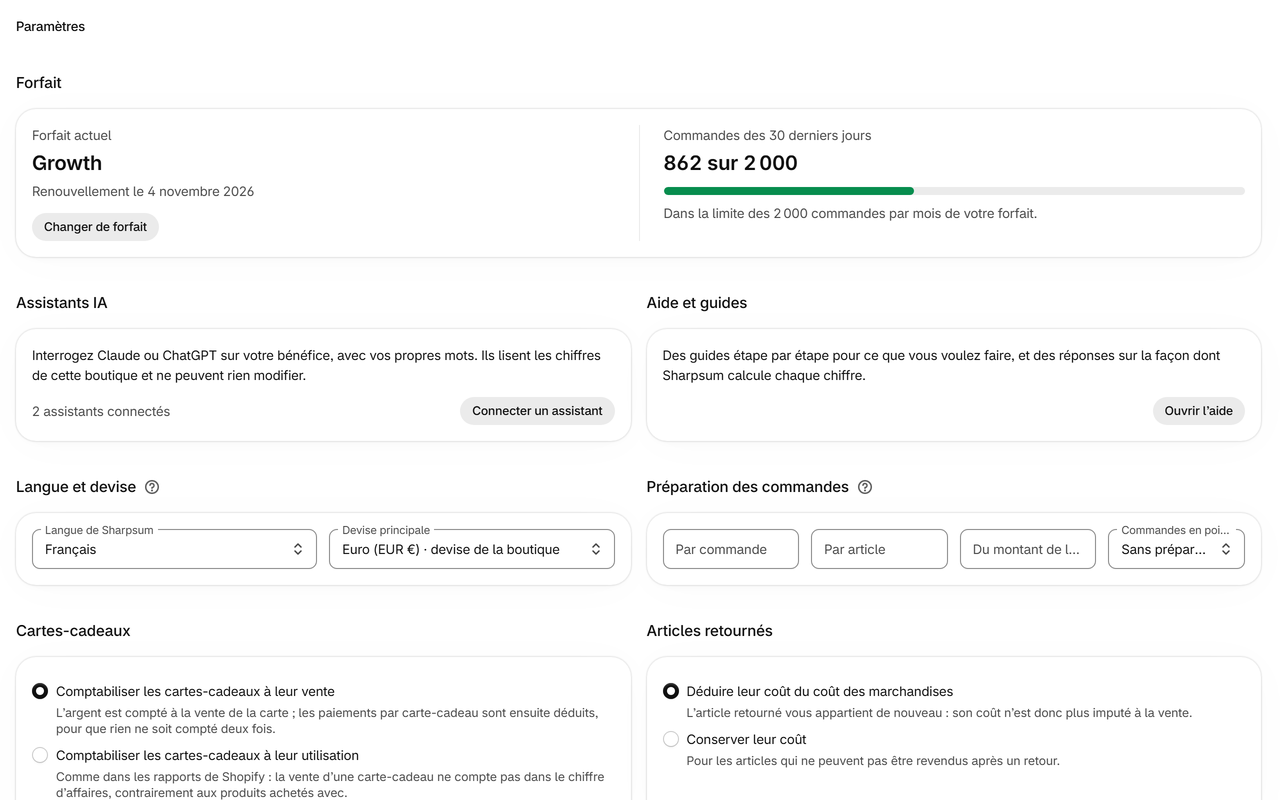Click the Aide et guides heading

697,303
